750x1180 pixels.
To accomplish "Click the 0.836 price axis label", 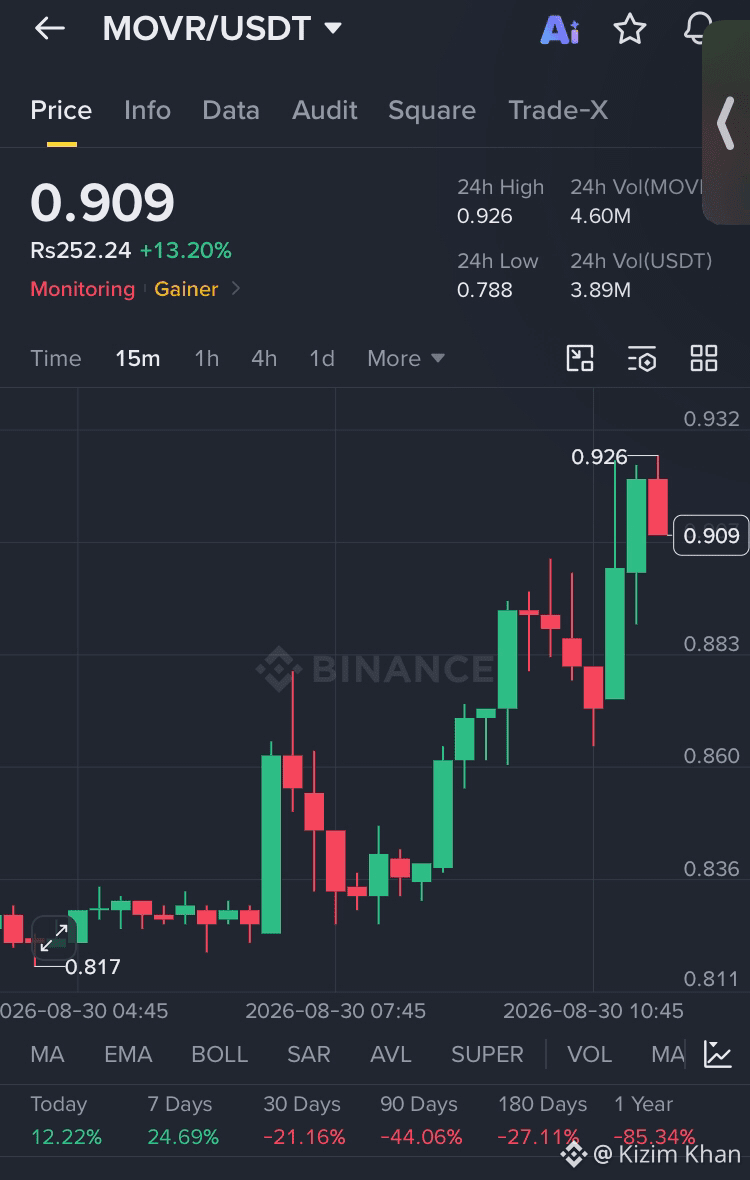I will click(x=712, y=869).
